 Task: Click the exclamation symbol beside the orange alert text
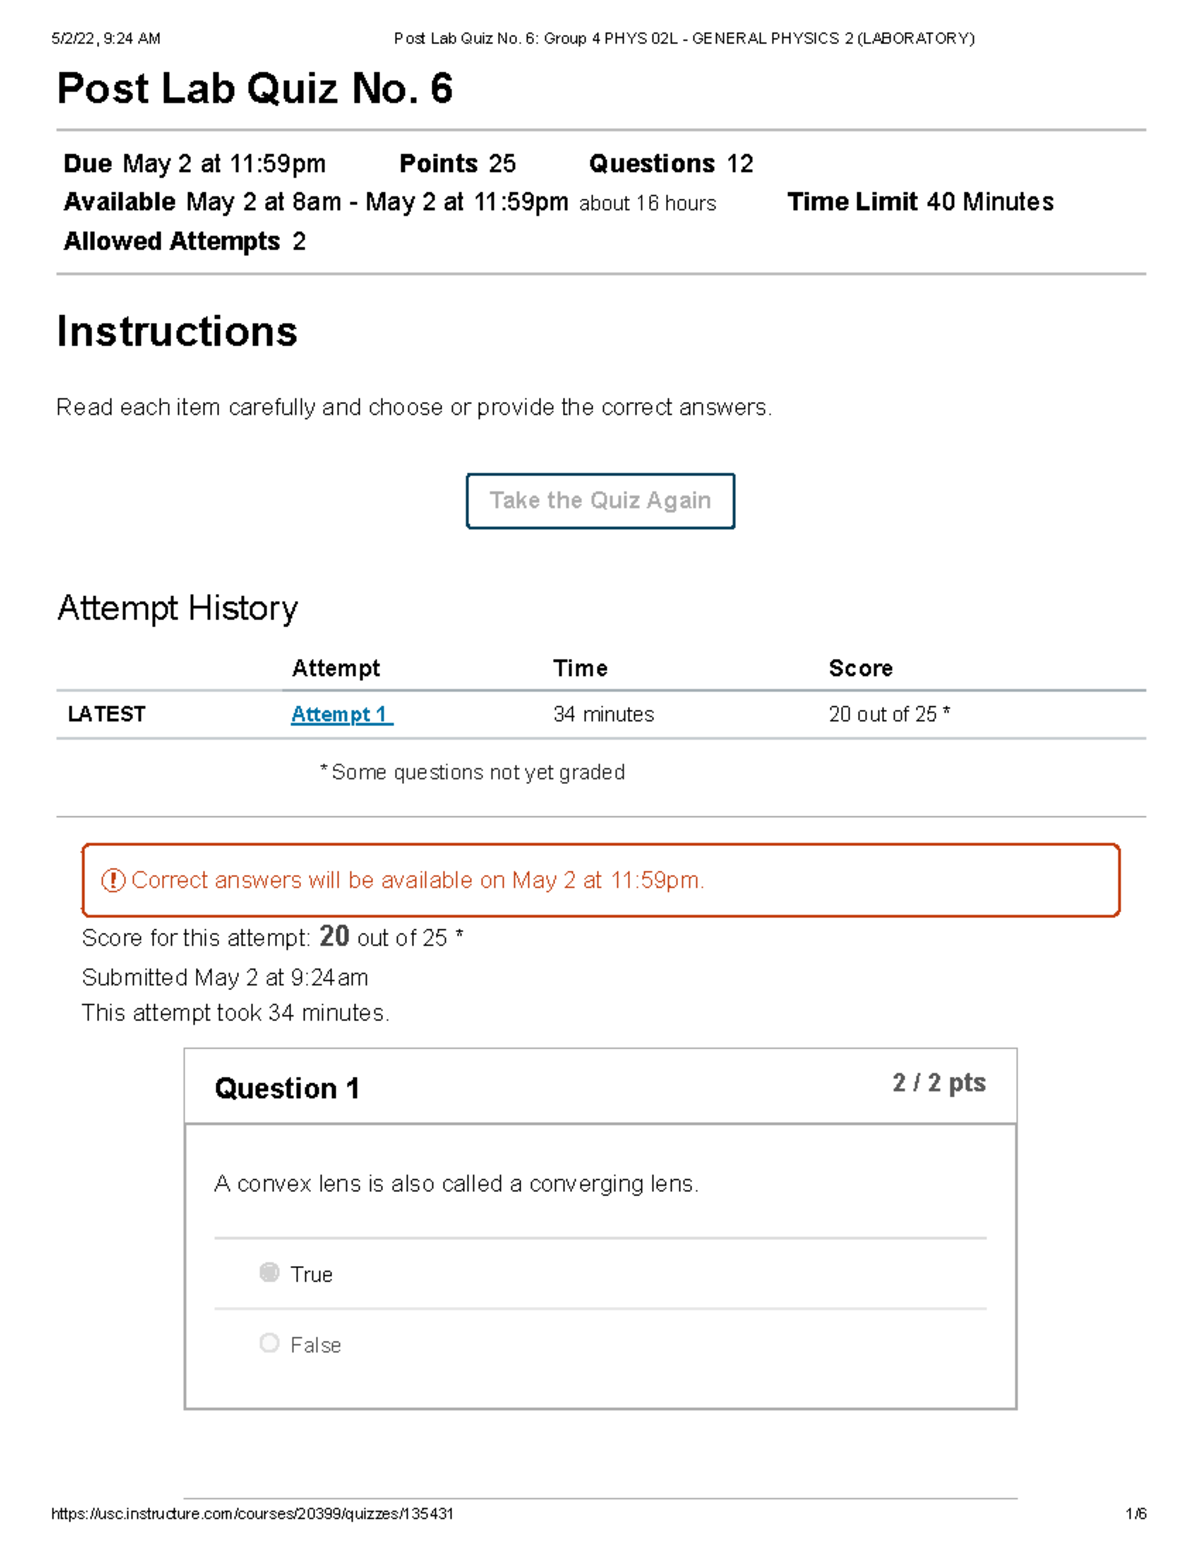coord(113,880)
